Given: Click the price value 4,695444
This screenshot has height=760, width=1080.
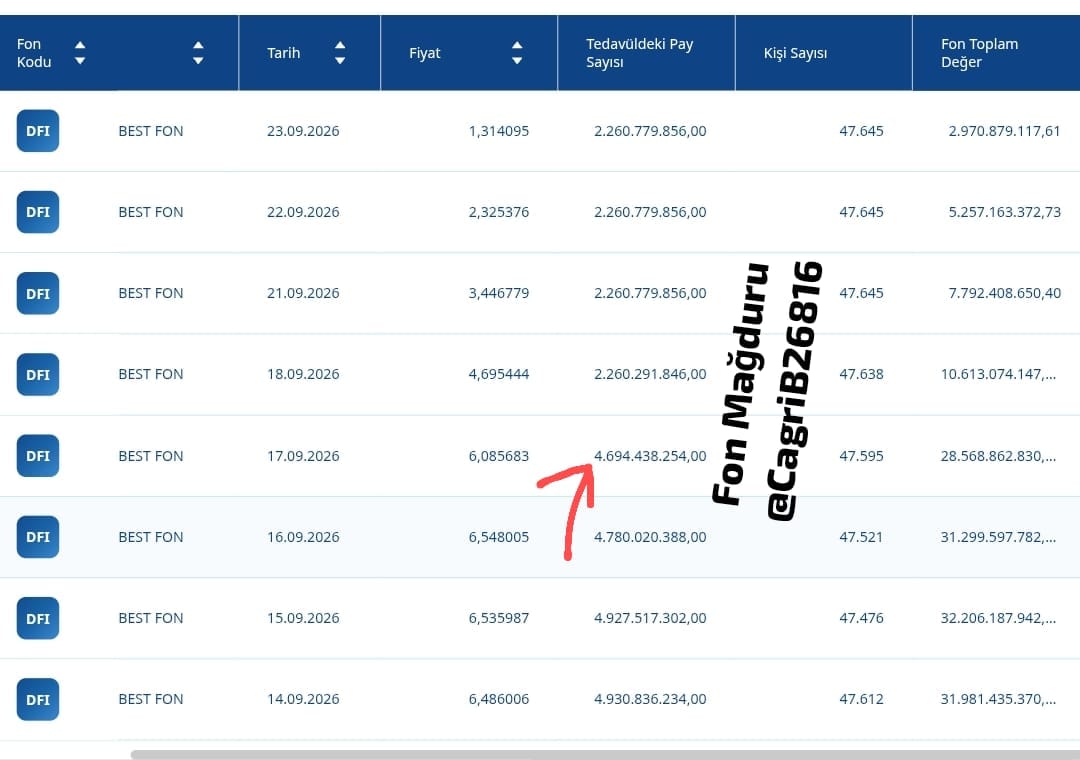Looking at the screenshot, I should click(499, 374).
